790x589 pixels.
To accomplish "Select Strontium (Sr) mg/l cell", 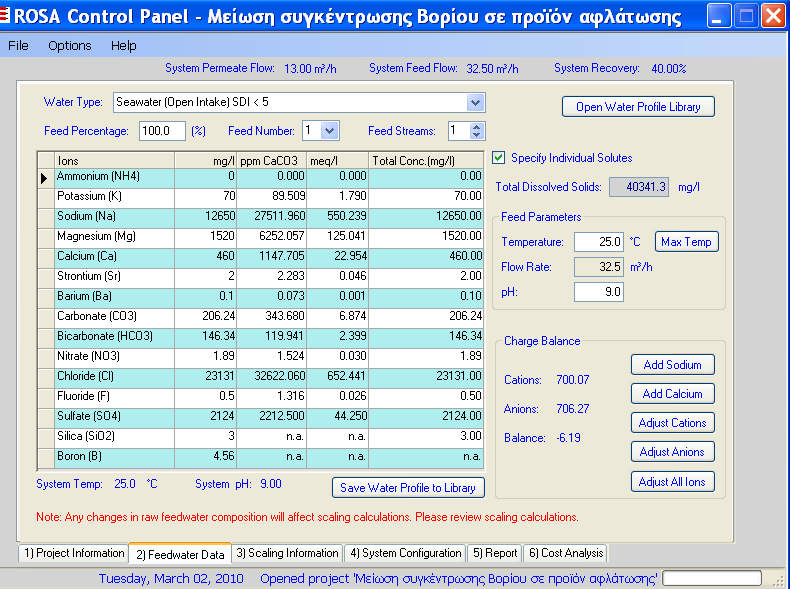I will 206,278.
